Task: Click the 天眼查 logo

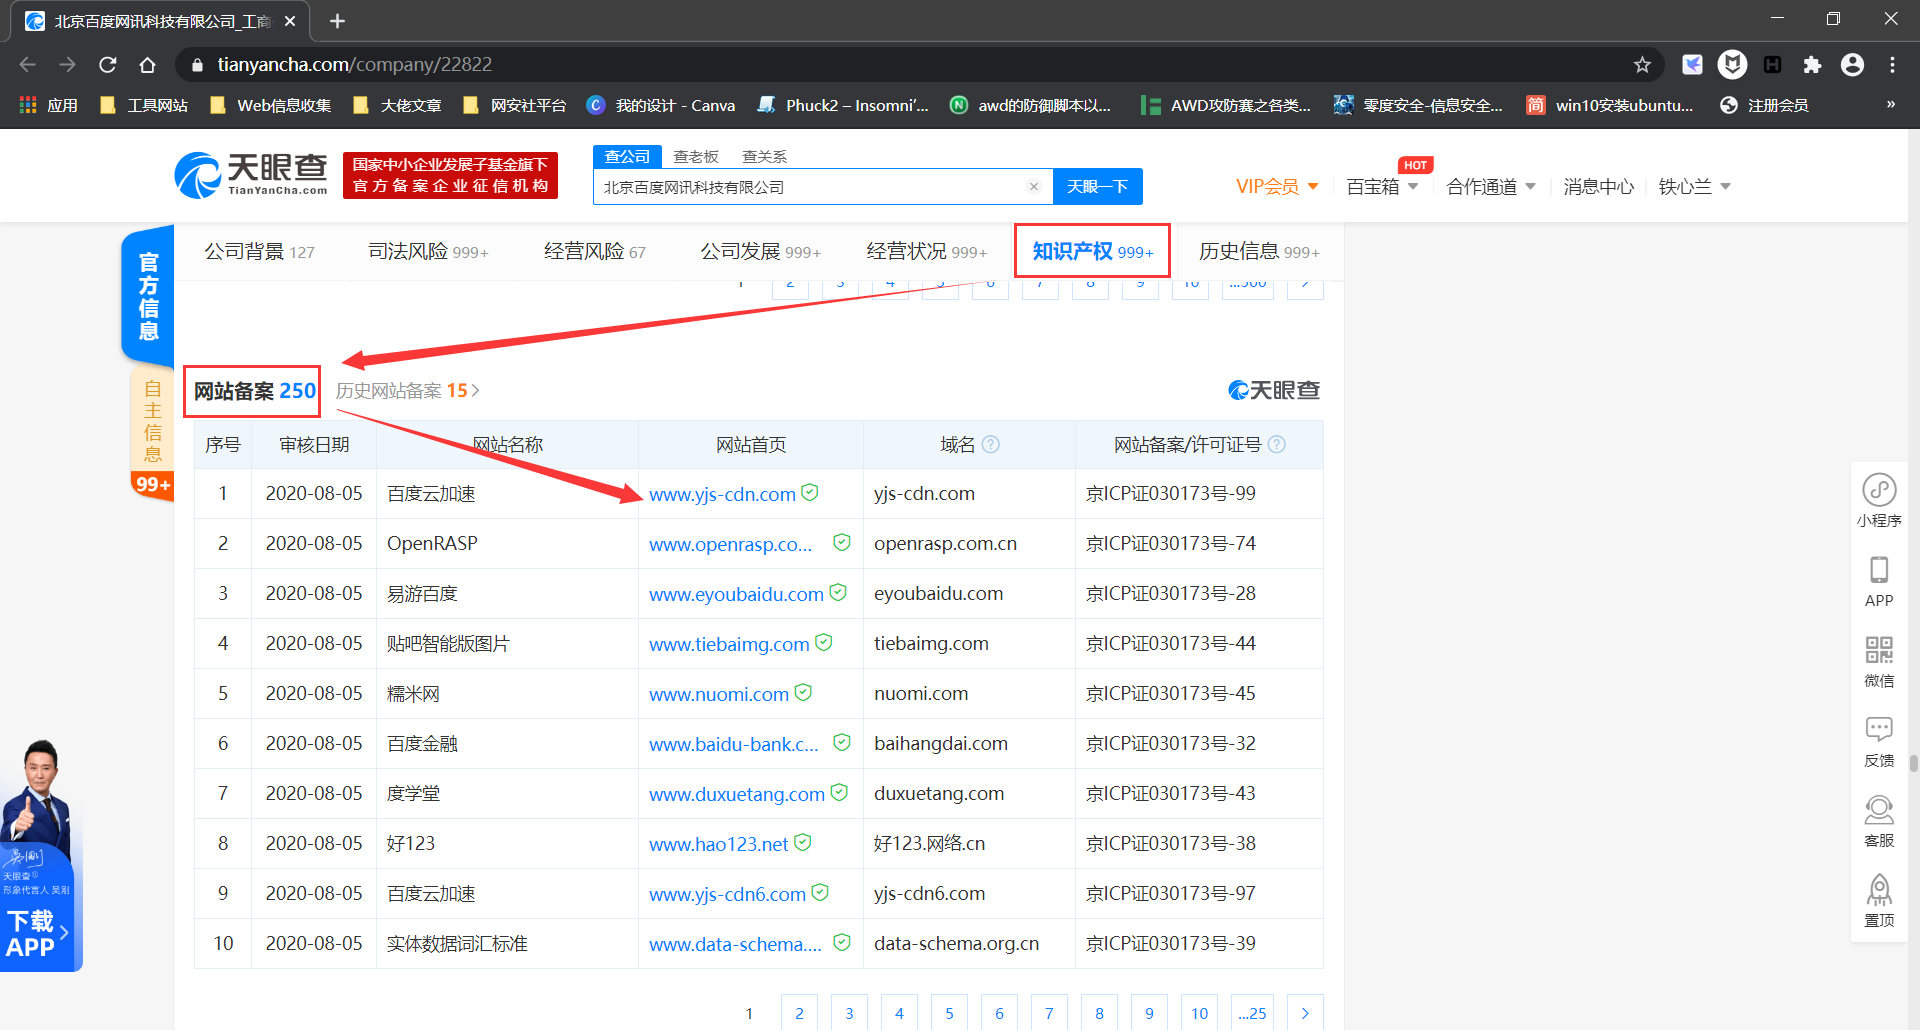Action: 250,174
